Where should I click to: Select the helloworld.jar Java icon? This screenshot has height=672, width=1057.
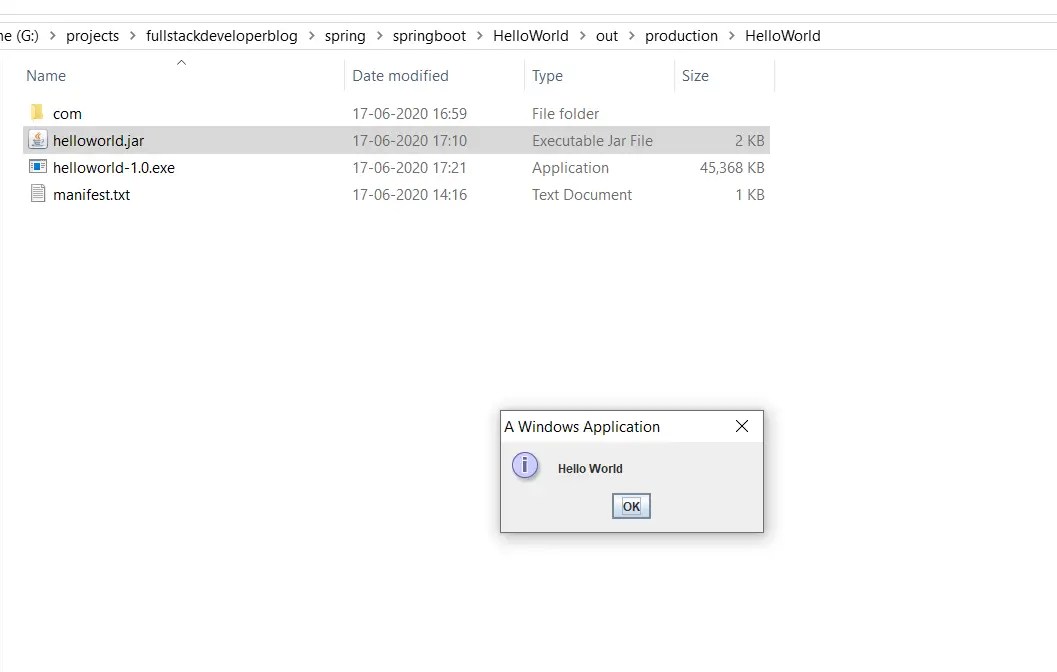tap(38, 140)
